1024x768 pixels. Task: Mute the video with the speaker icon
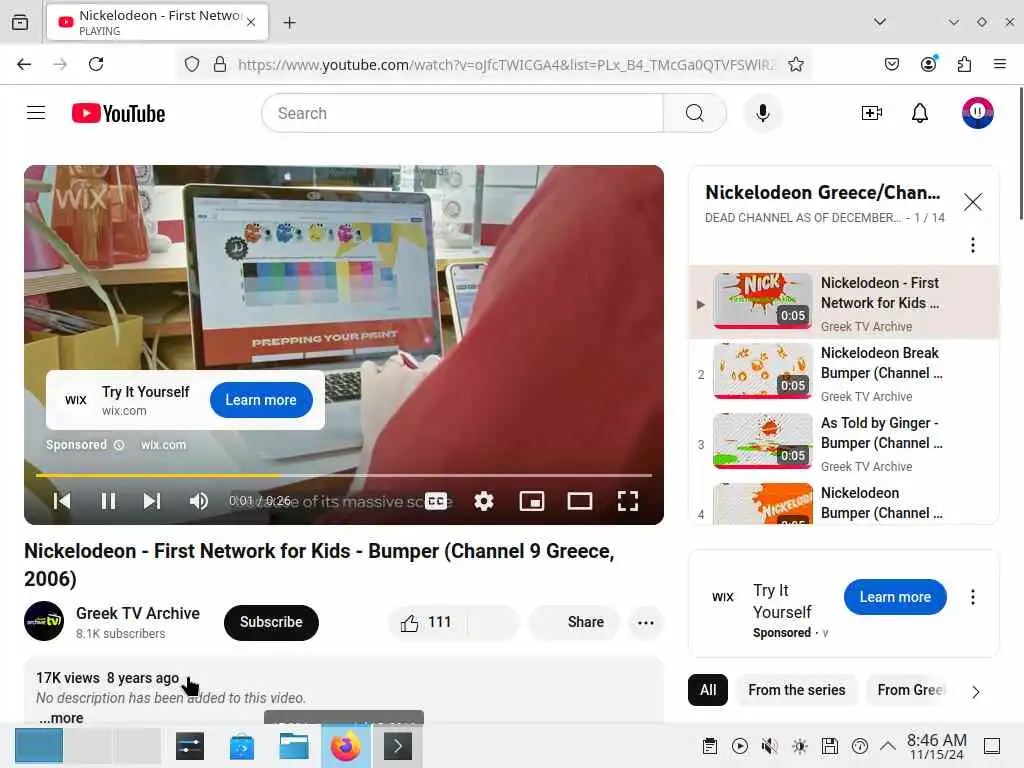tap(199, 501)
